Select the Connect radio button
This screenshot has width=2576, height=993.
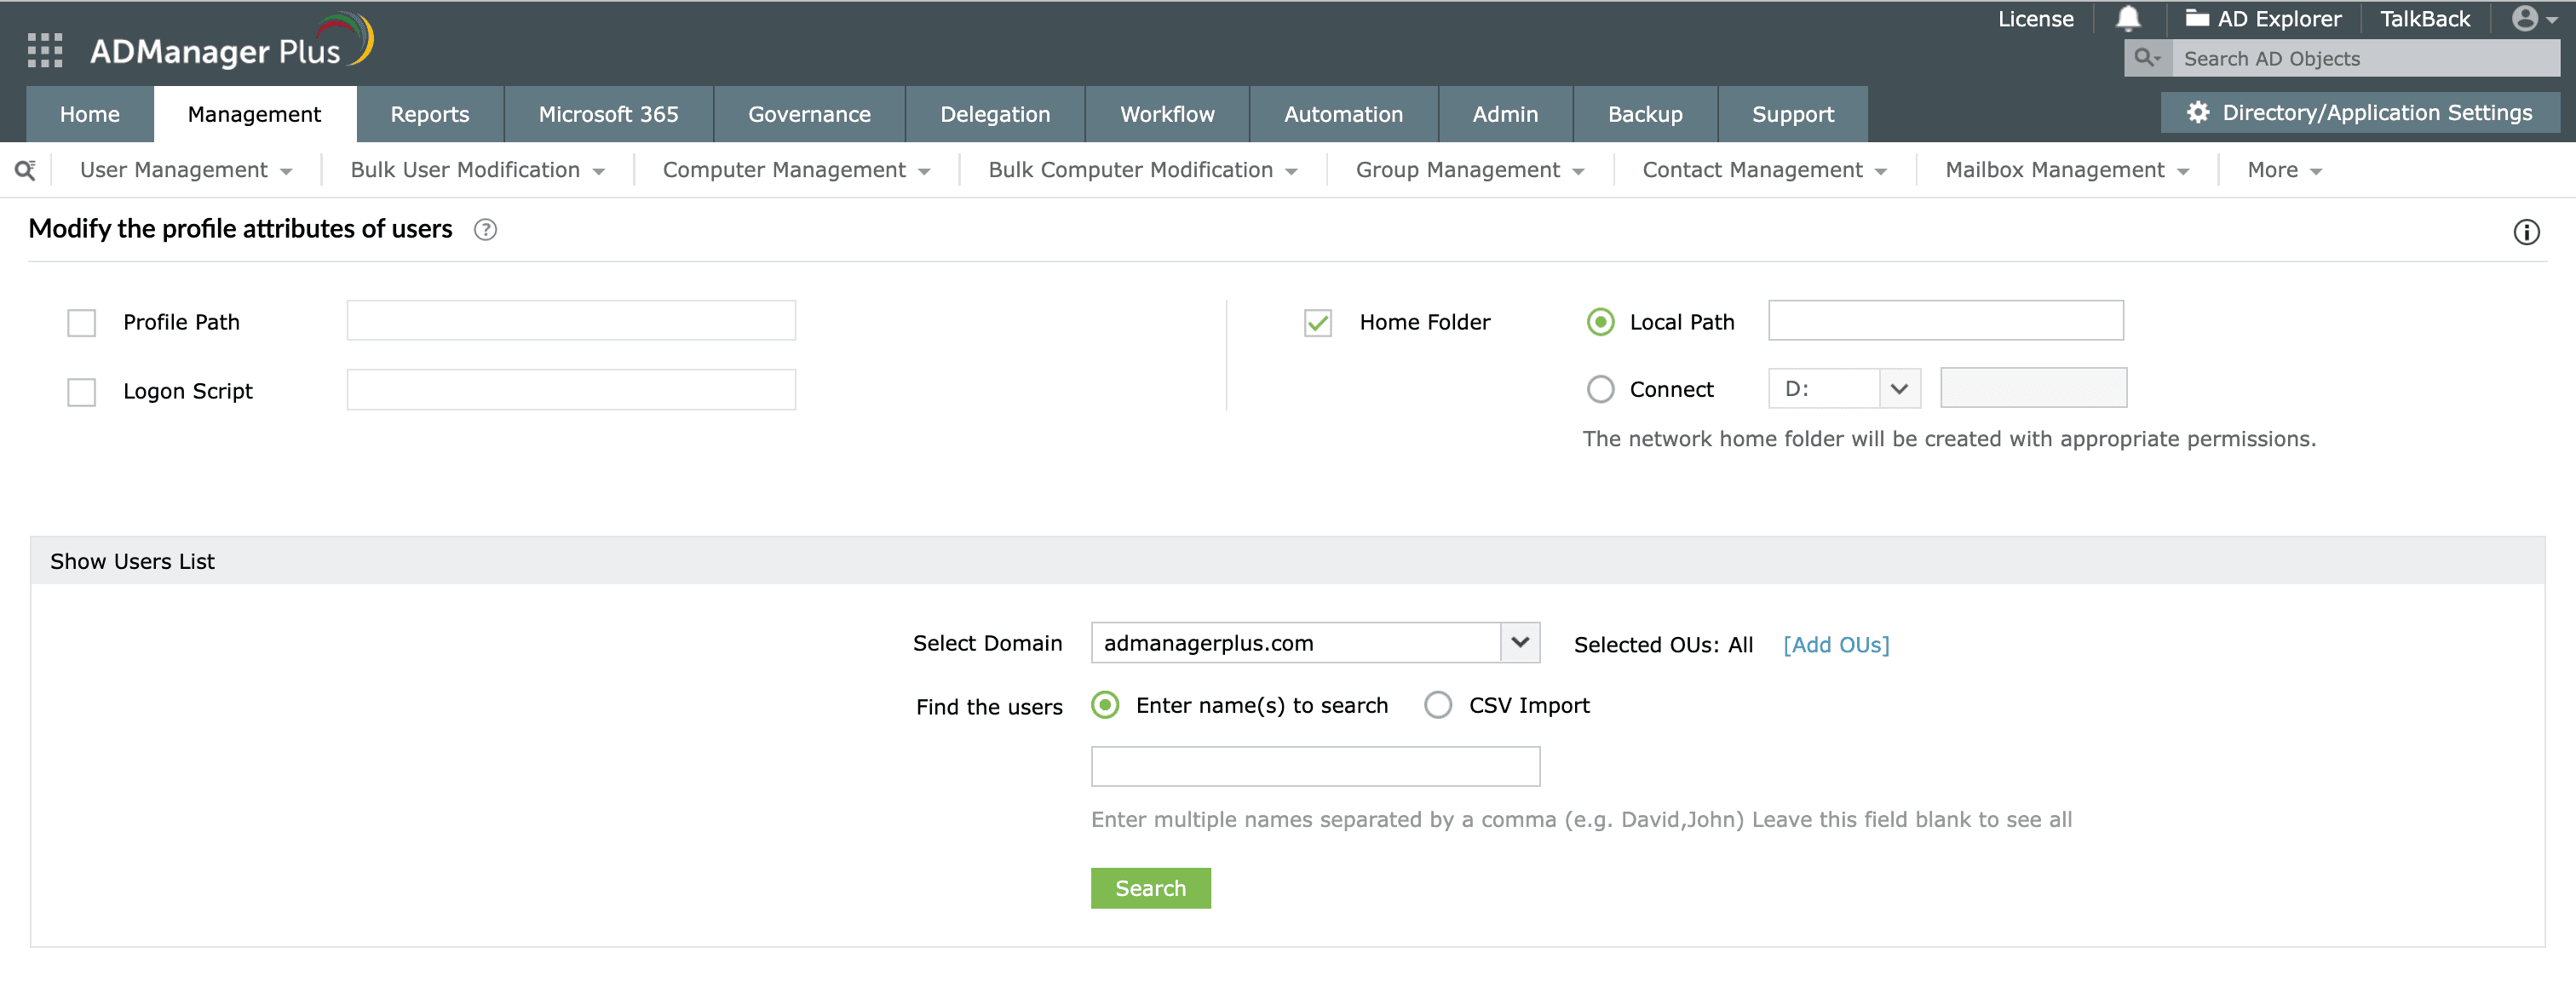click(x=1600, y=390)
